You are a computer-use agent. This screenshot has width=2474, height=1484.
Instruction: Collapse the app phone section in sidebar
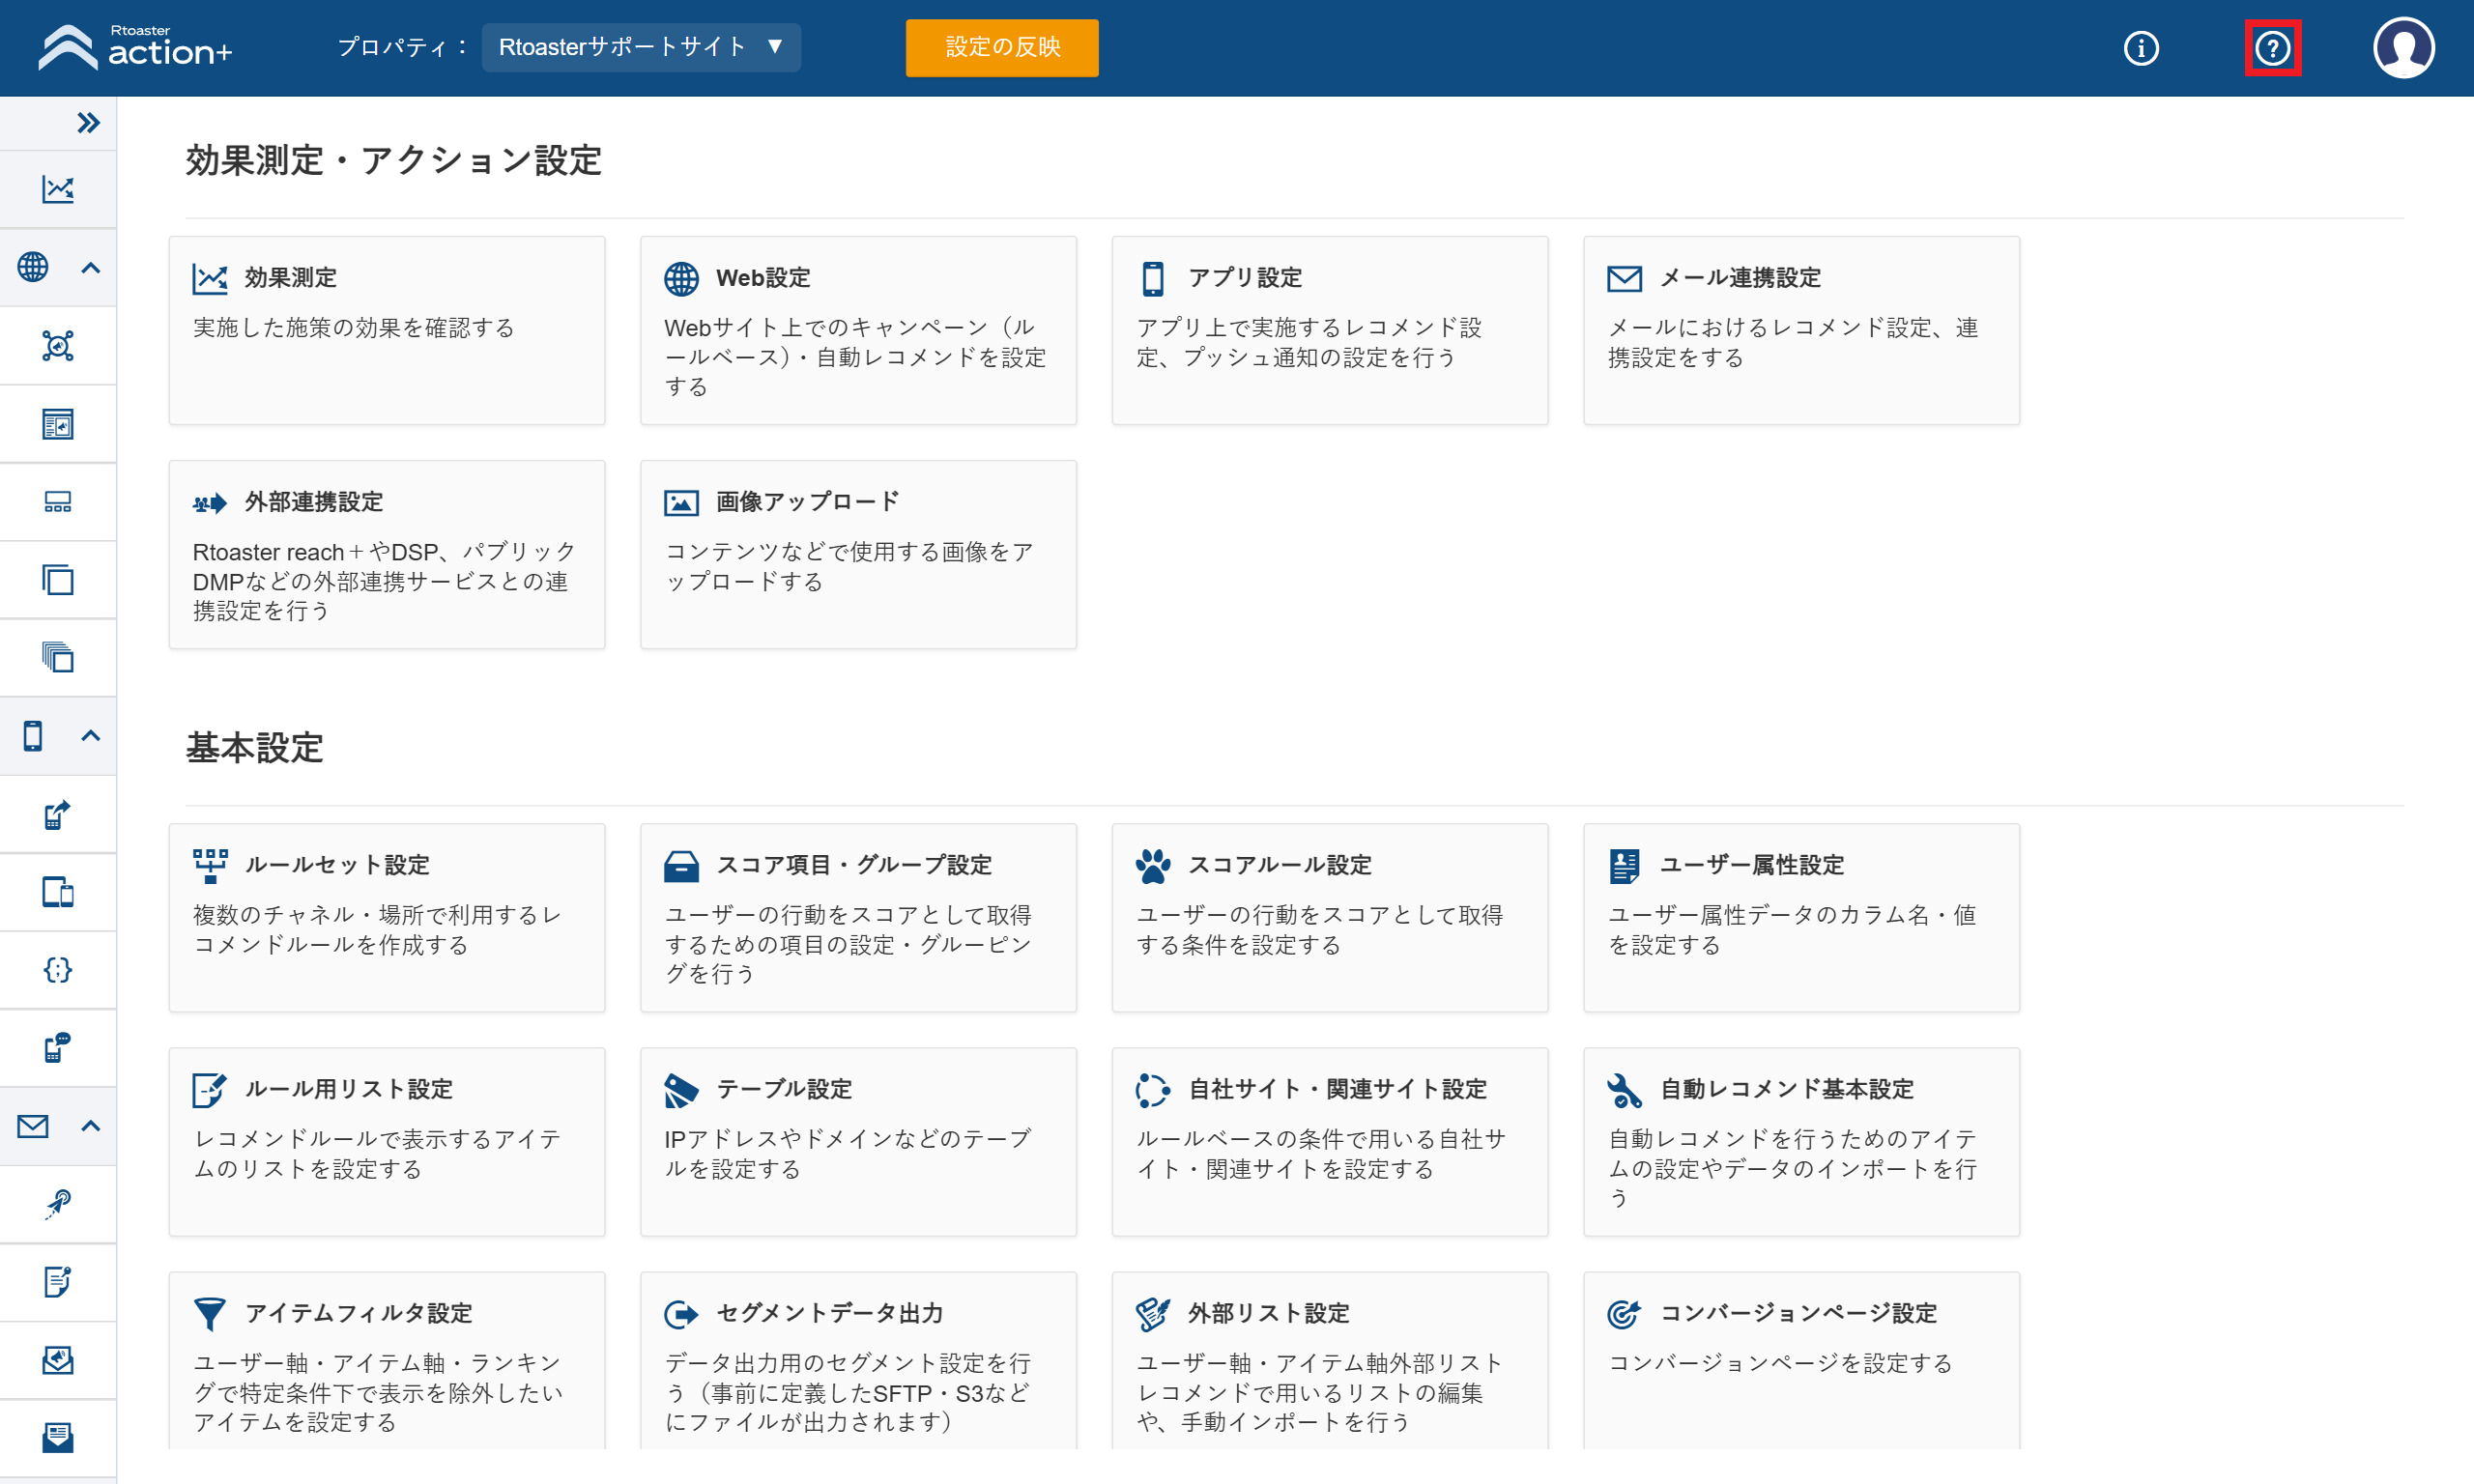click(x=91, y=735)
